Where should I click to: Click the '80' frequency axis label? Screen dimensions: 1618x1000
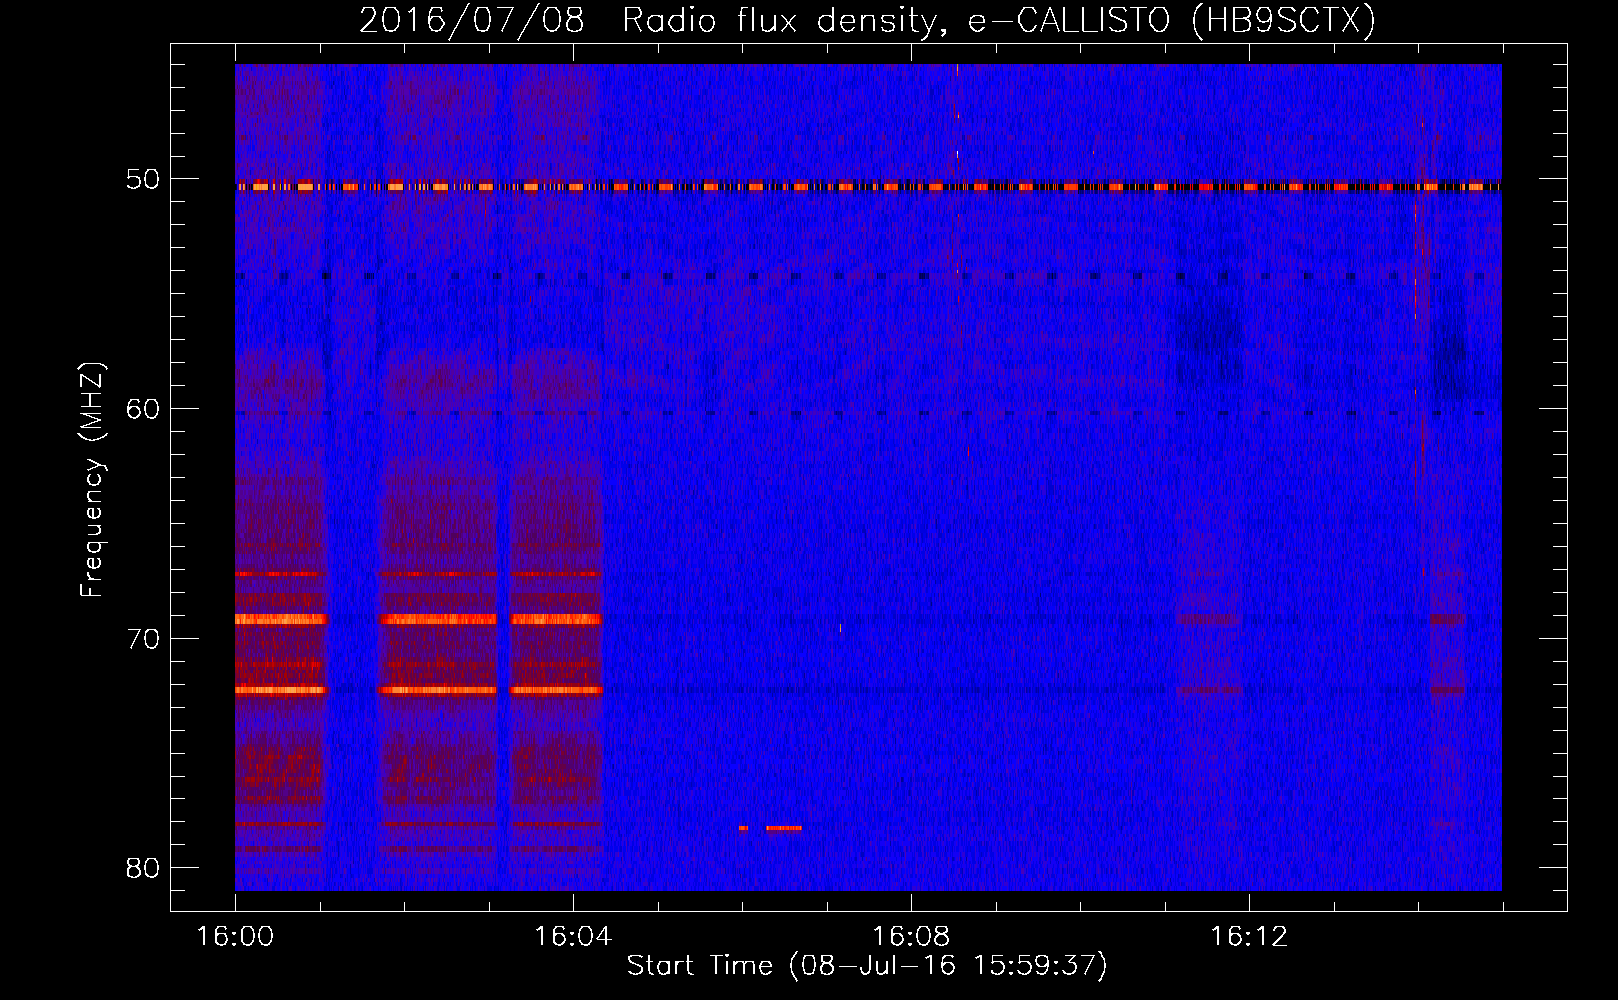click(x=143, y=867)
